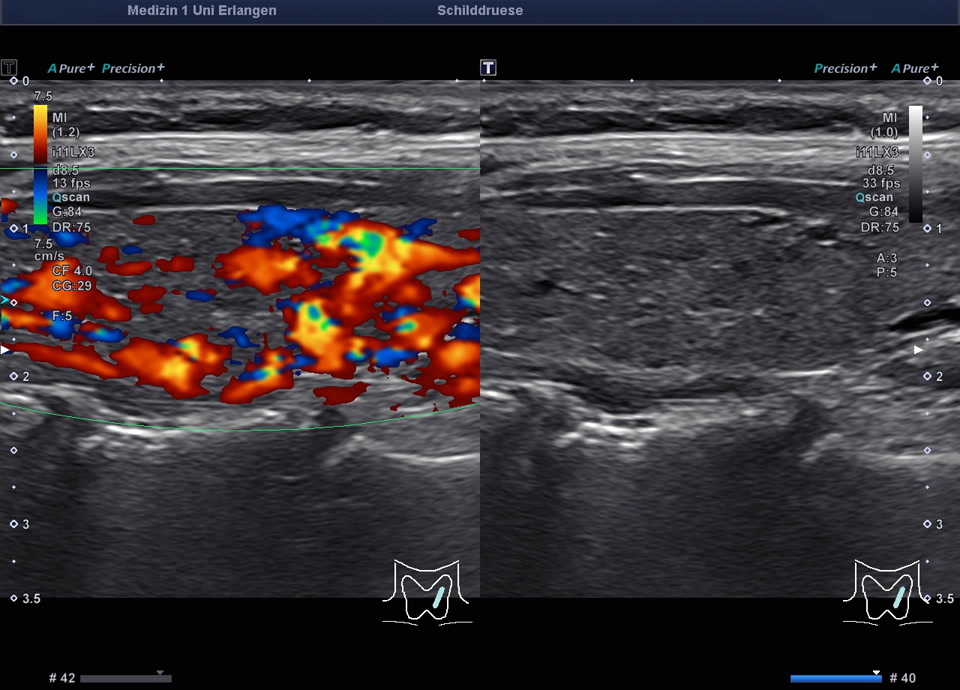Click the Medizin 1 Uni Erlangen header text
The height and width of the screenshot is (690, 960).
point(202,11)
